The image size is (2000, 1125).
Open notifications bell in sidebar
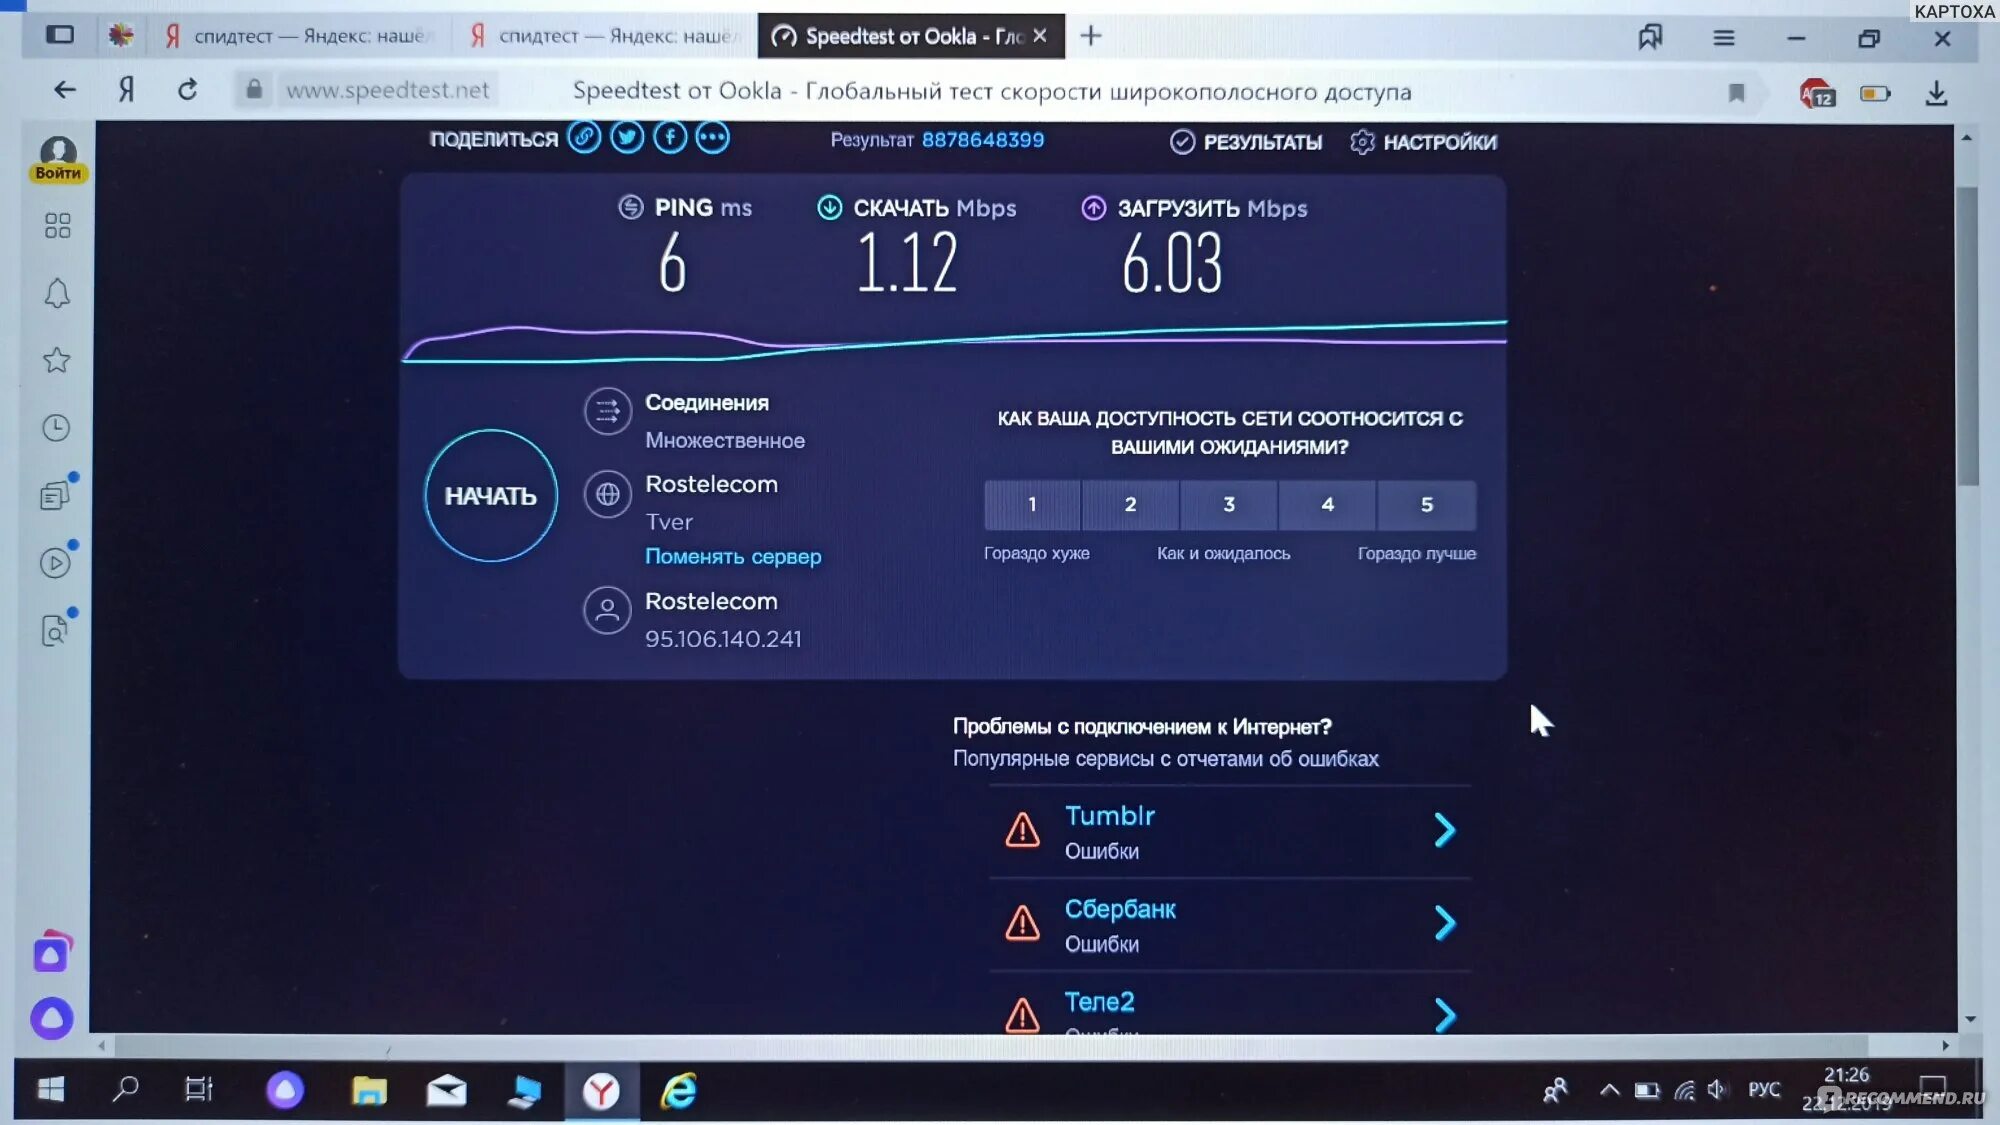(x=57, y=293)
